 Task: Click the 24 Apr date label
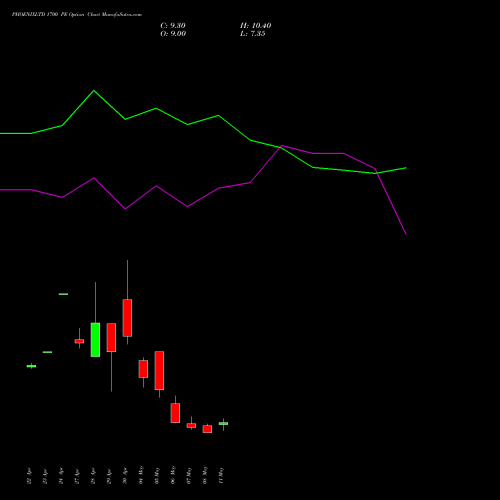click(x=61, y=476)
